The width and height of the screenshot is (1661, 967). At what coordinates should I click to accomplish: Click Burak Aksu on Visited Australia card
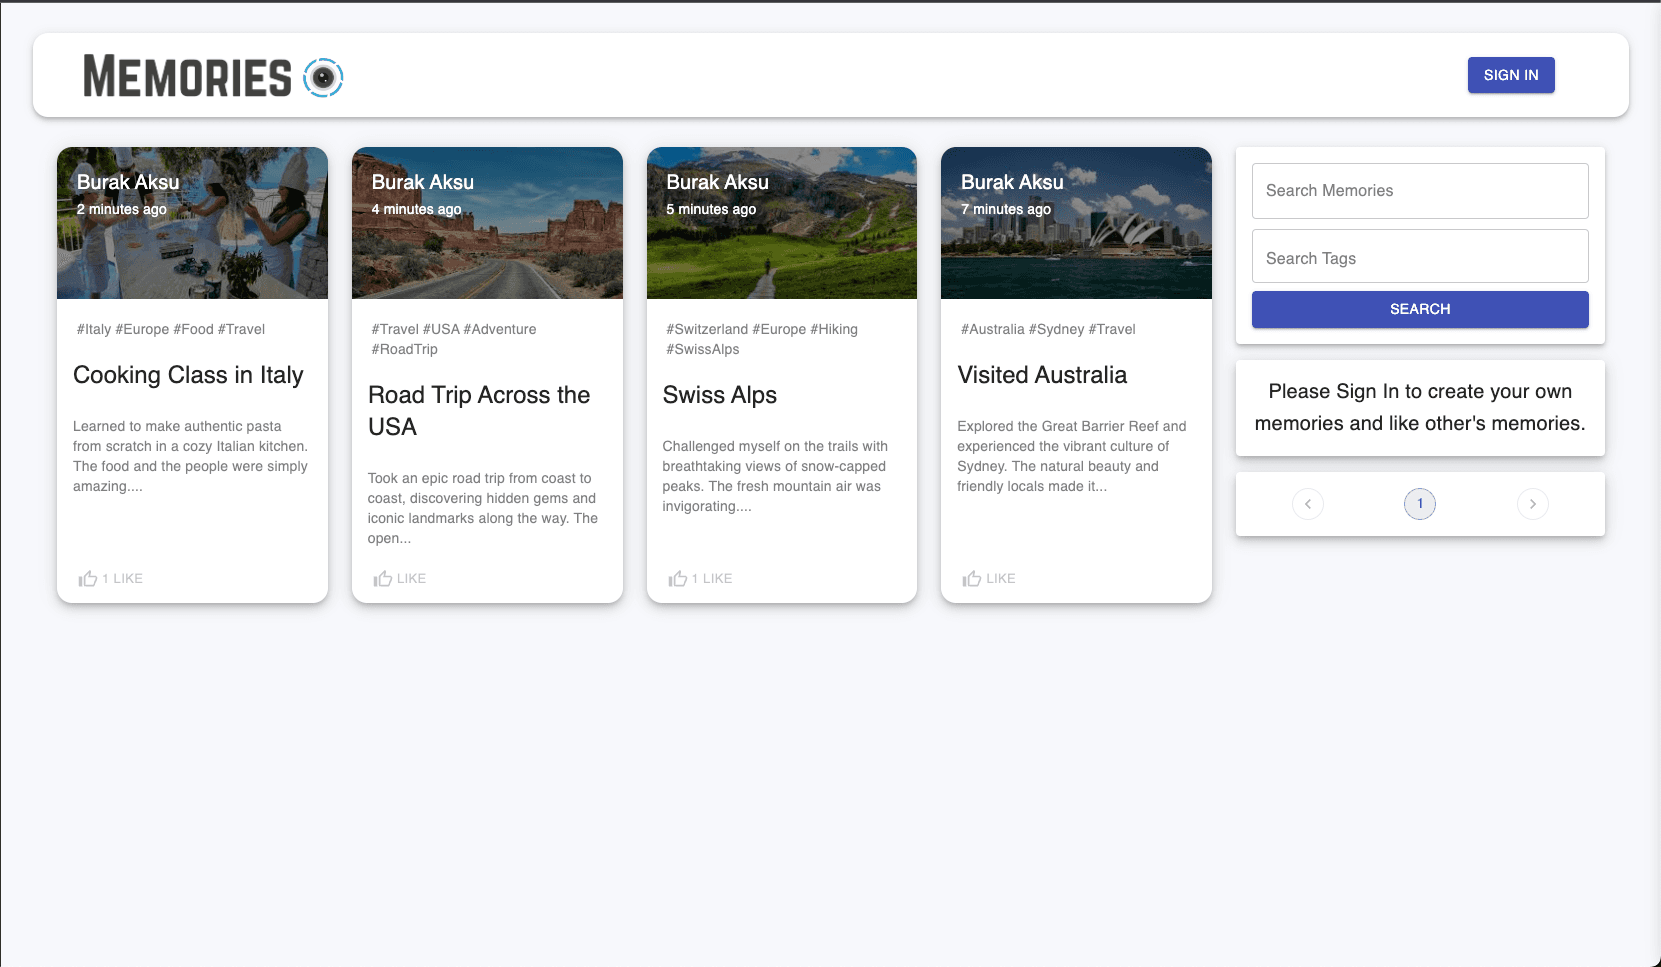1012,182
